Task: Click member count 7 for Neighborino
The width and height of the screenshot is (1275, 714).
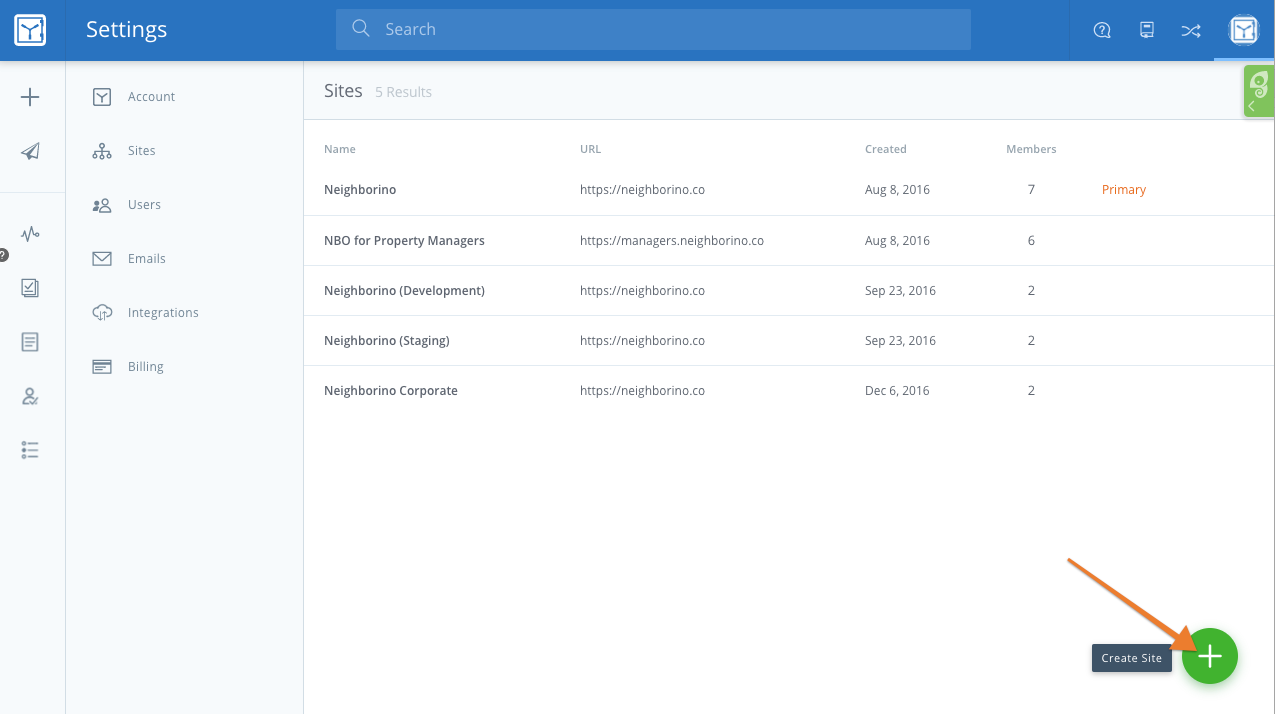Action: point(1031,190)
